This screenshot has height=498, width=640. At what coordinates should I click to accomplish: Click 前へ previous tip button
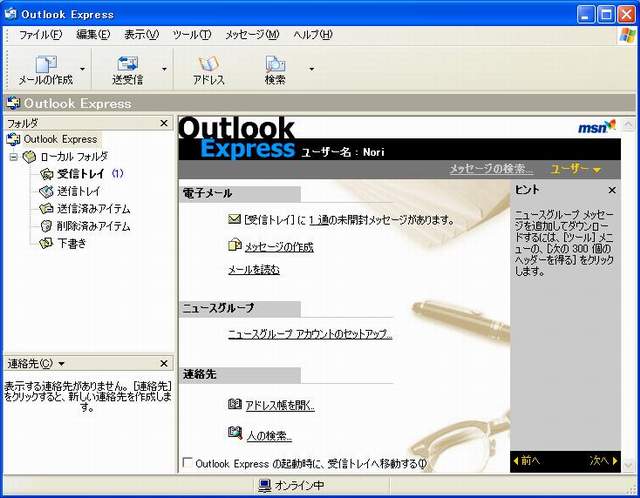pos(527,461)
